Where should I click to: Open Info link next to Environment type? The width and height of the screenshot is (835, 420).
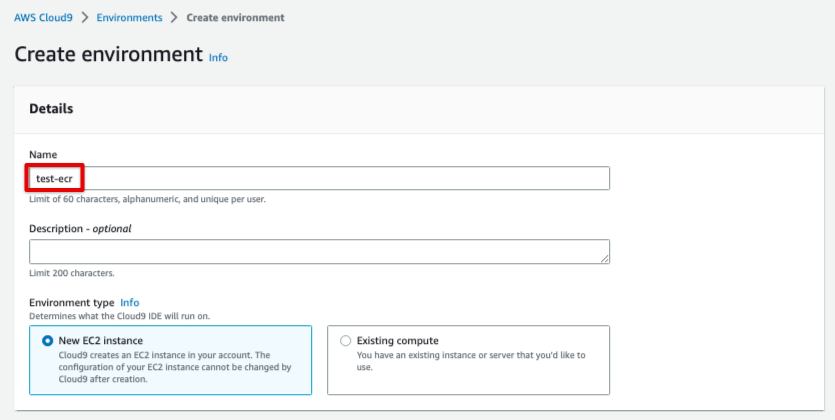click(130, 302)
